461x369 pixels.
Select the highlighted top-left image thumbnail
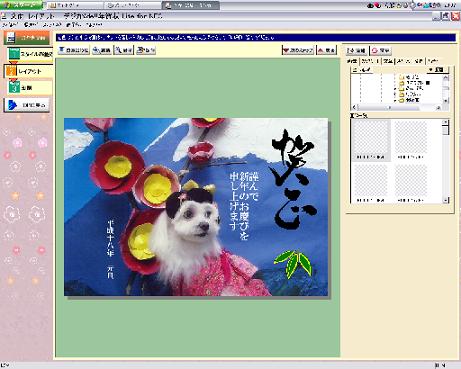point(371,140)
